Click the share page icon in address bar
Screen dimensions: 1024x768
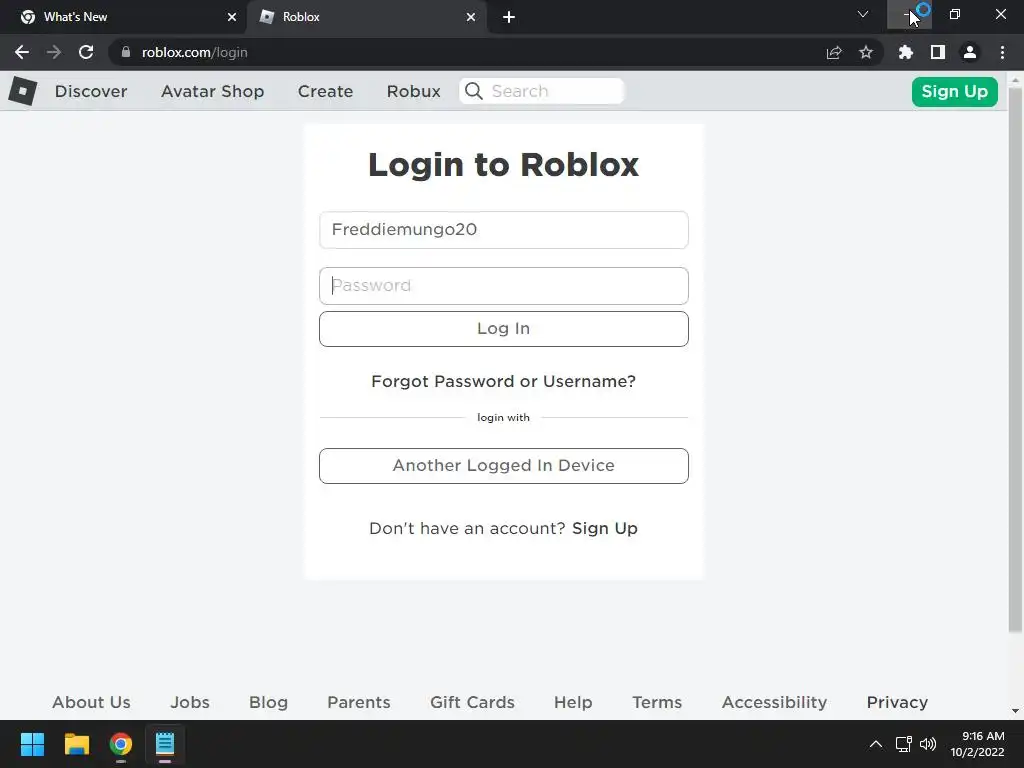tap(834, 52)
